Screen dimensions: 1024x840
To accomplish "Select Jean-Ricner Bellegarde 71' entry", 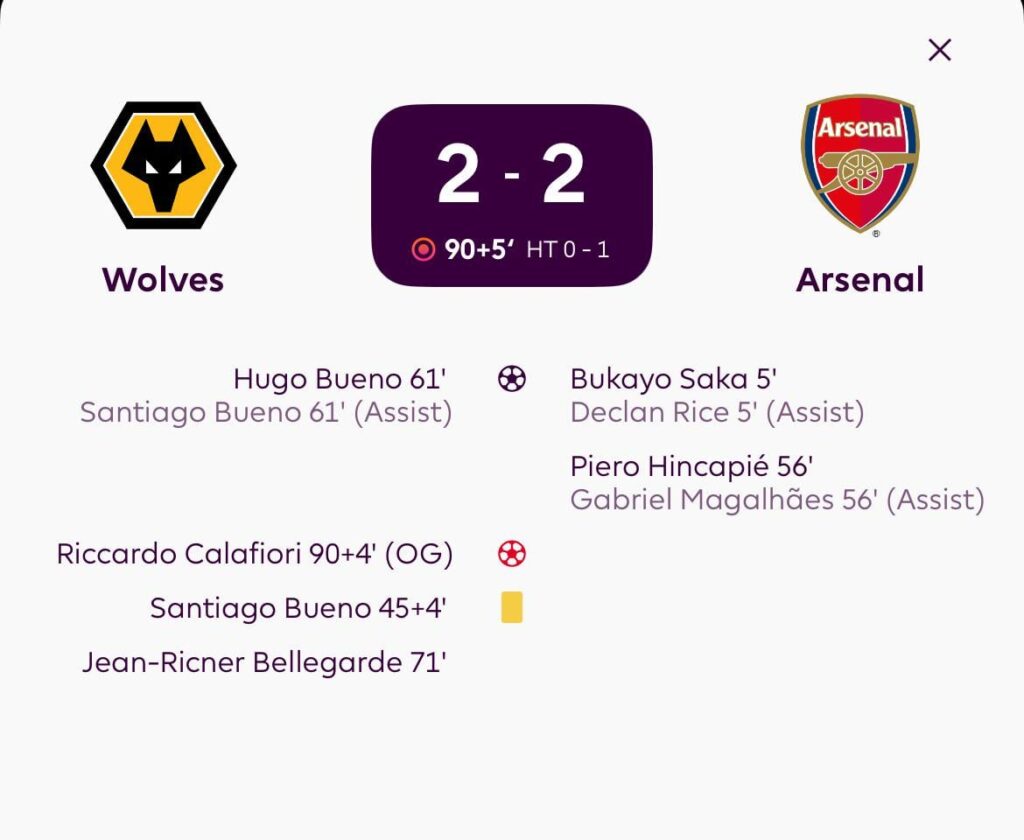I will (264, 662).
